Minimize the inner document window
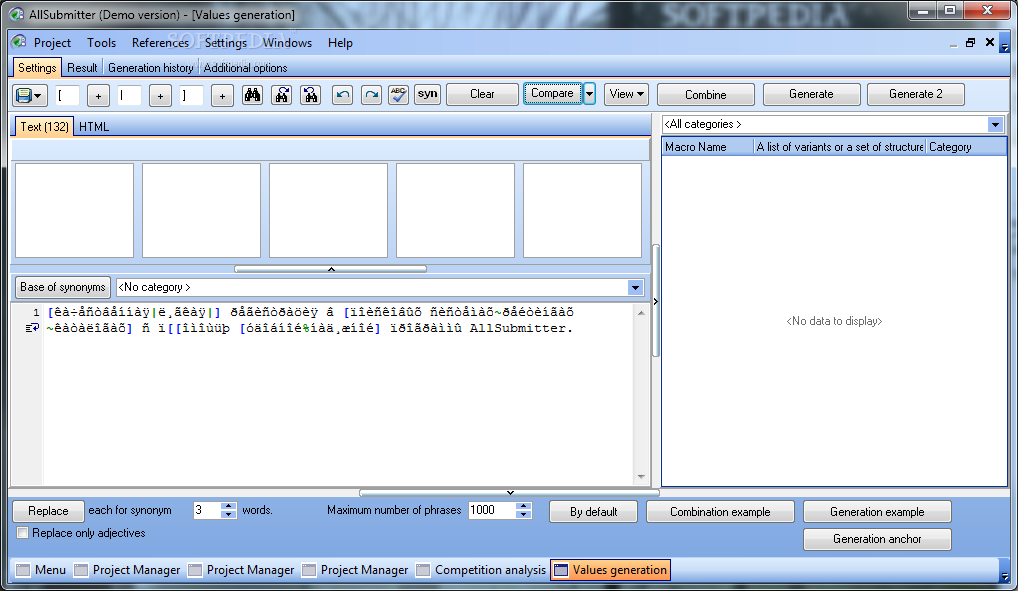1018x591 pixels. tap(952, 44)
